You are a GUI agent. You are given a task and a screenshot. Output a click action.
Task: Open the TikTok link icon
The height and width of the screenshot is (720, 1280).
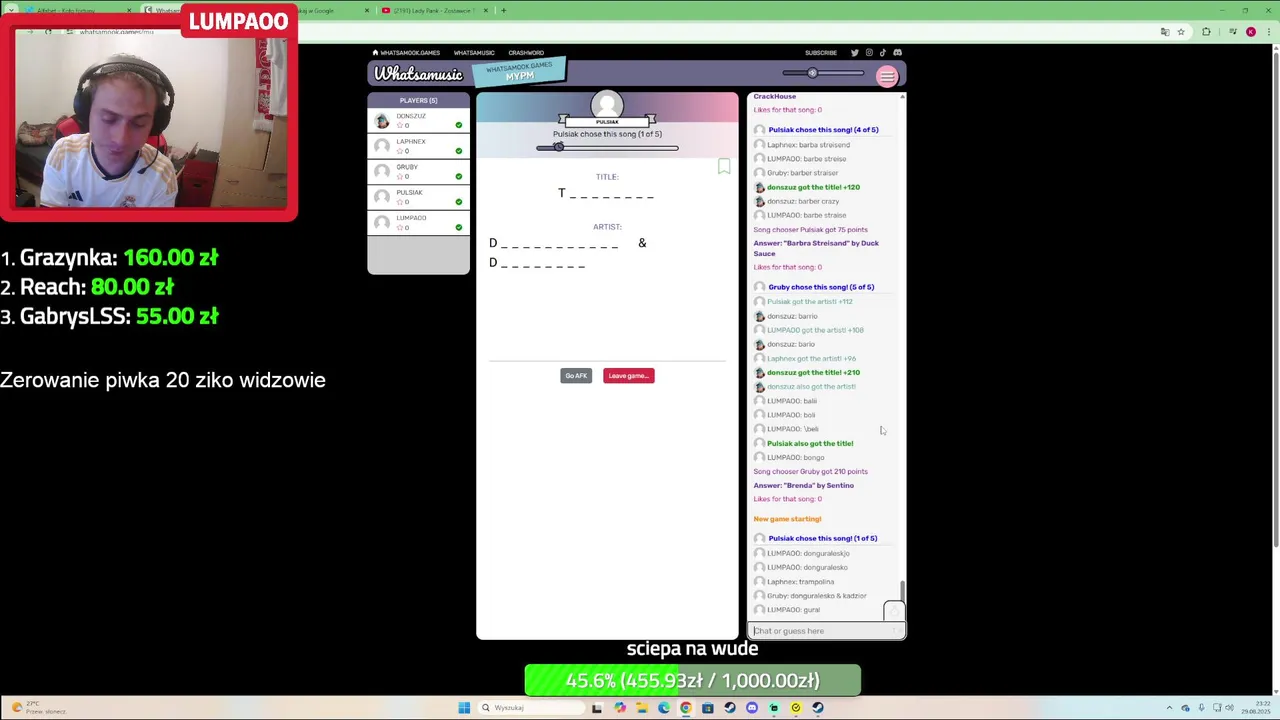(x=883, y=53)
